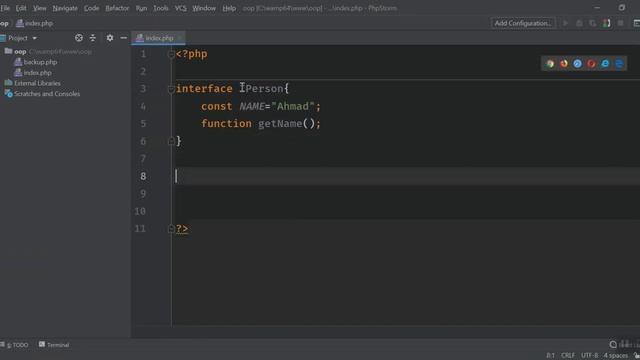
Task: Close the index.php editor tab
Action: (180, 38)
